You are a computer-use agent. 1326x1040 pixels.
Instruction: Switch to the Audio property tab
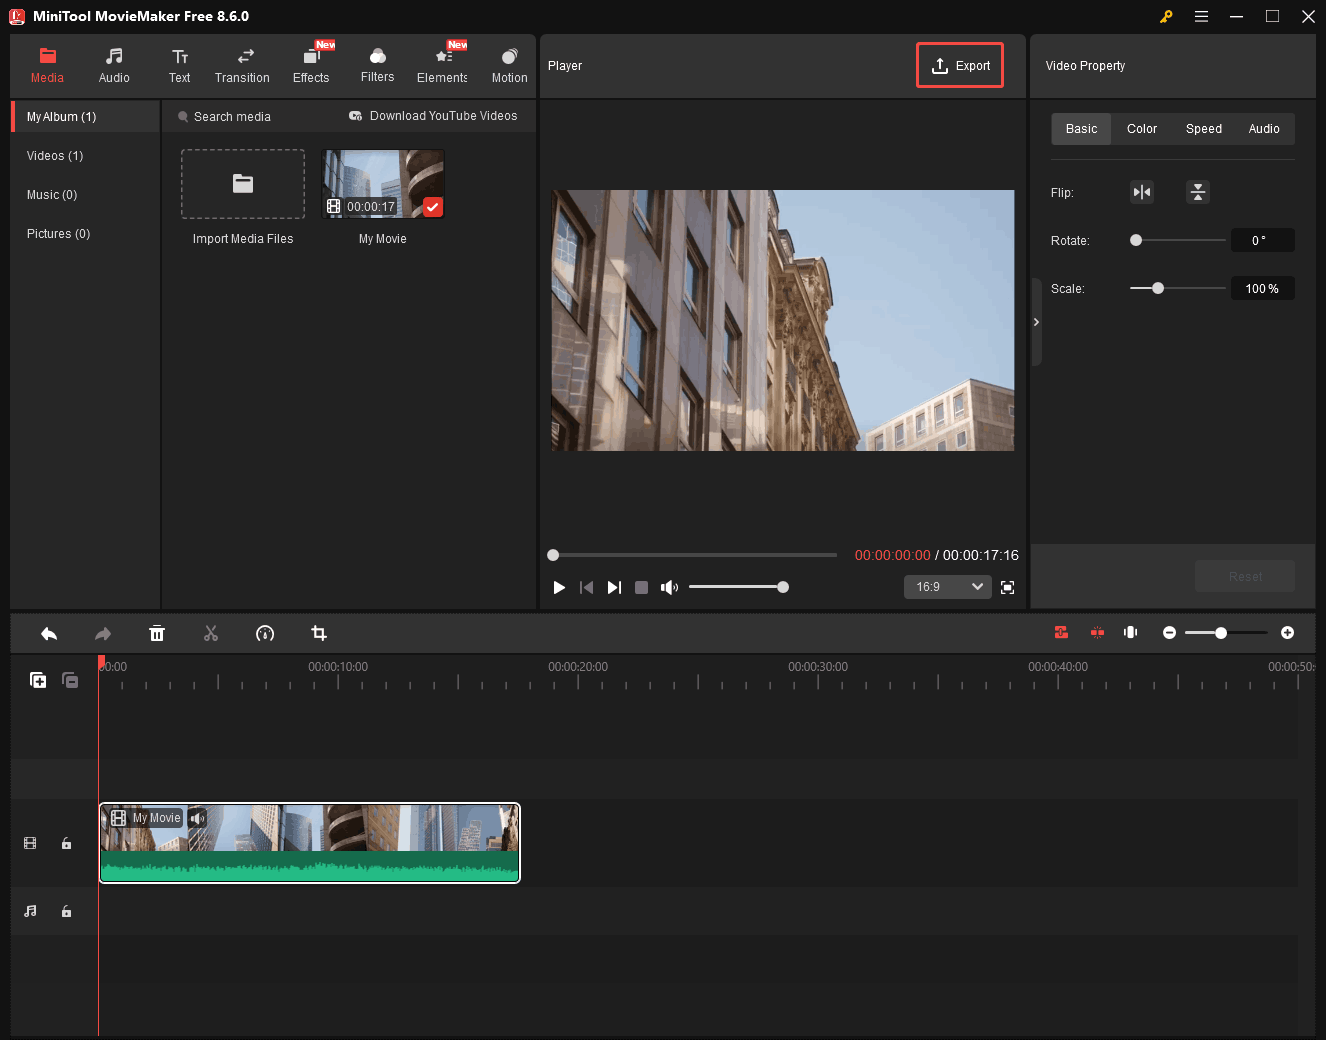pos(1264,129)
